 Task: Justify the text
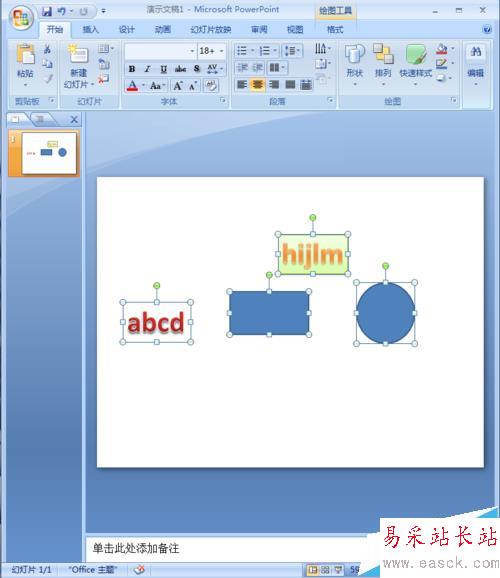(290, 85)
